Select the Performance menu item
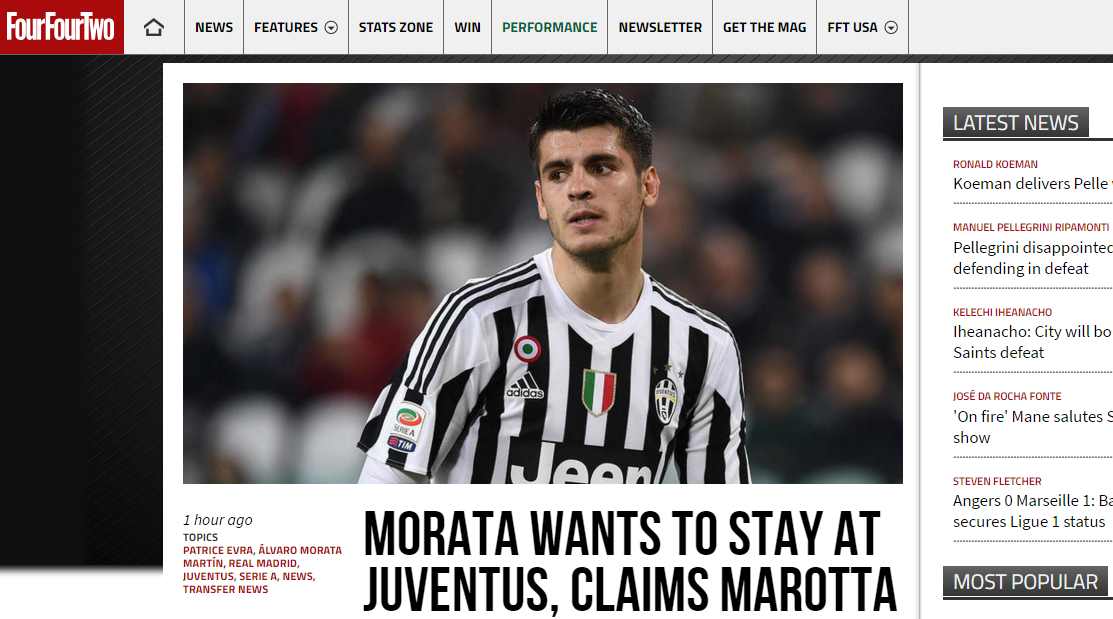This screenshot has height=619, width=1113. 549,27
